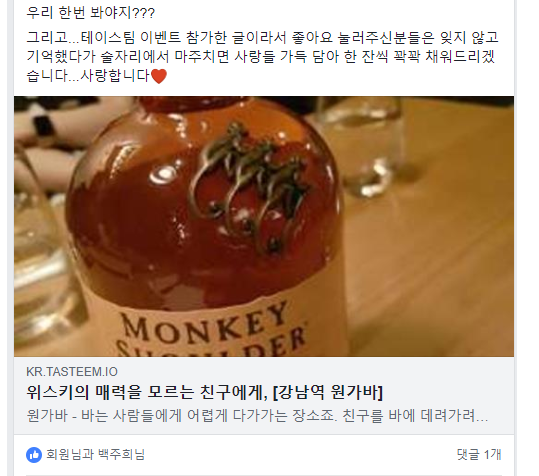Click the wristwatch in the photo corner
The width and height of the screenshot is (539, 476).
coord(43,126)
